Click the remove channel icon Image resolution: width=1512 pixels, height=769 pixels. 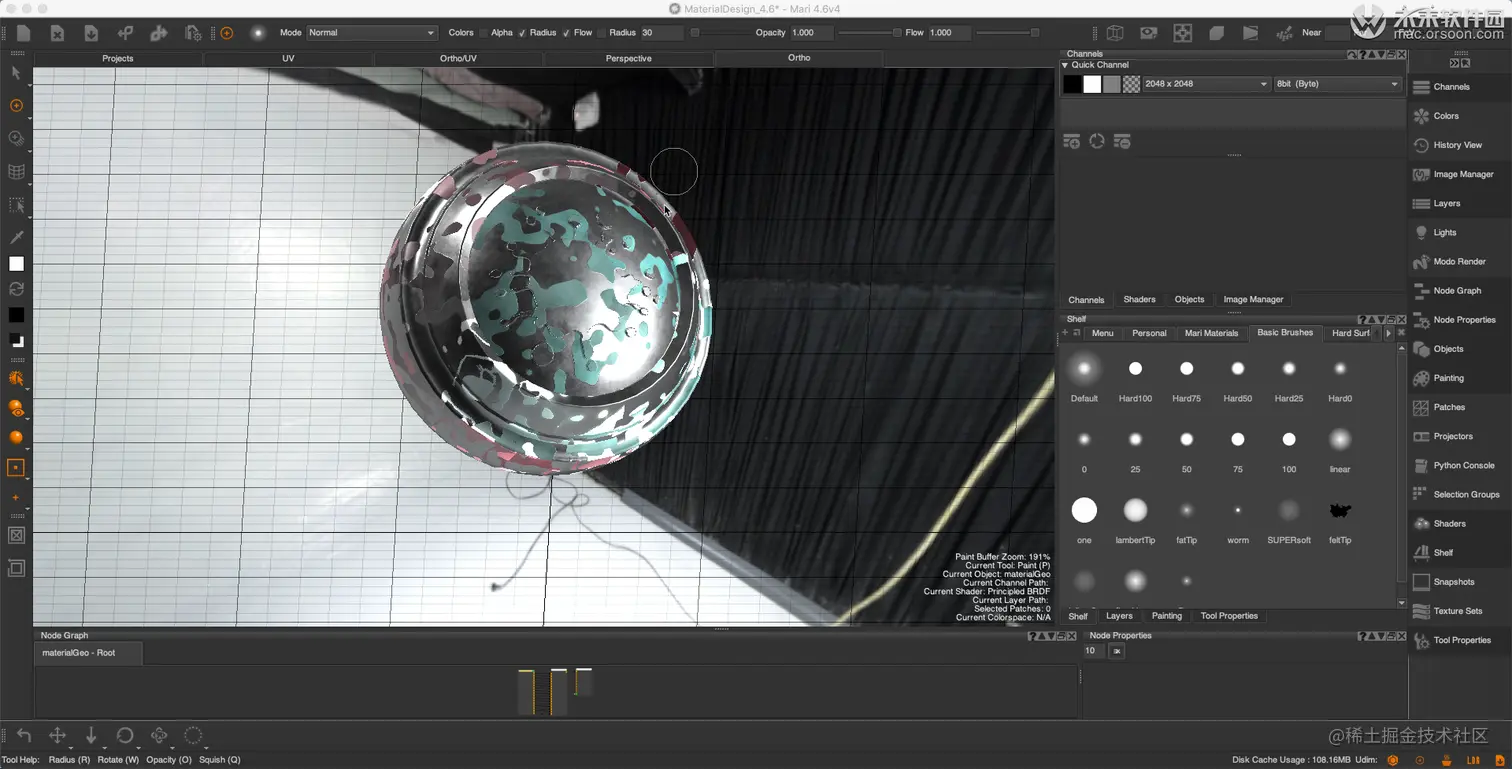coord(1122,142)
